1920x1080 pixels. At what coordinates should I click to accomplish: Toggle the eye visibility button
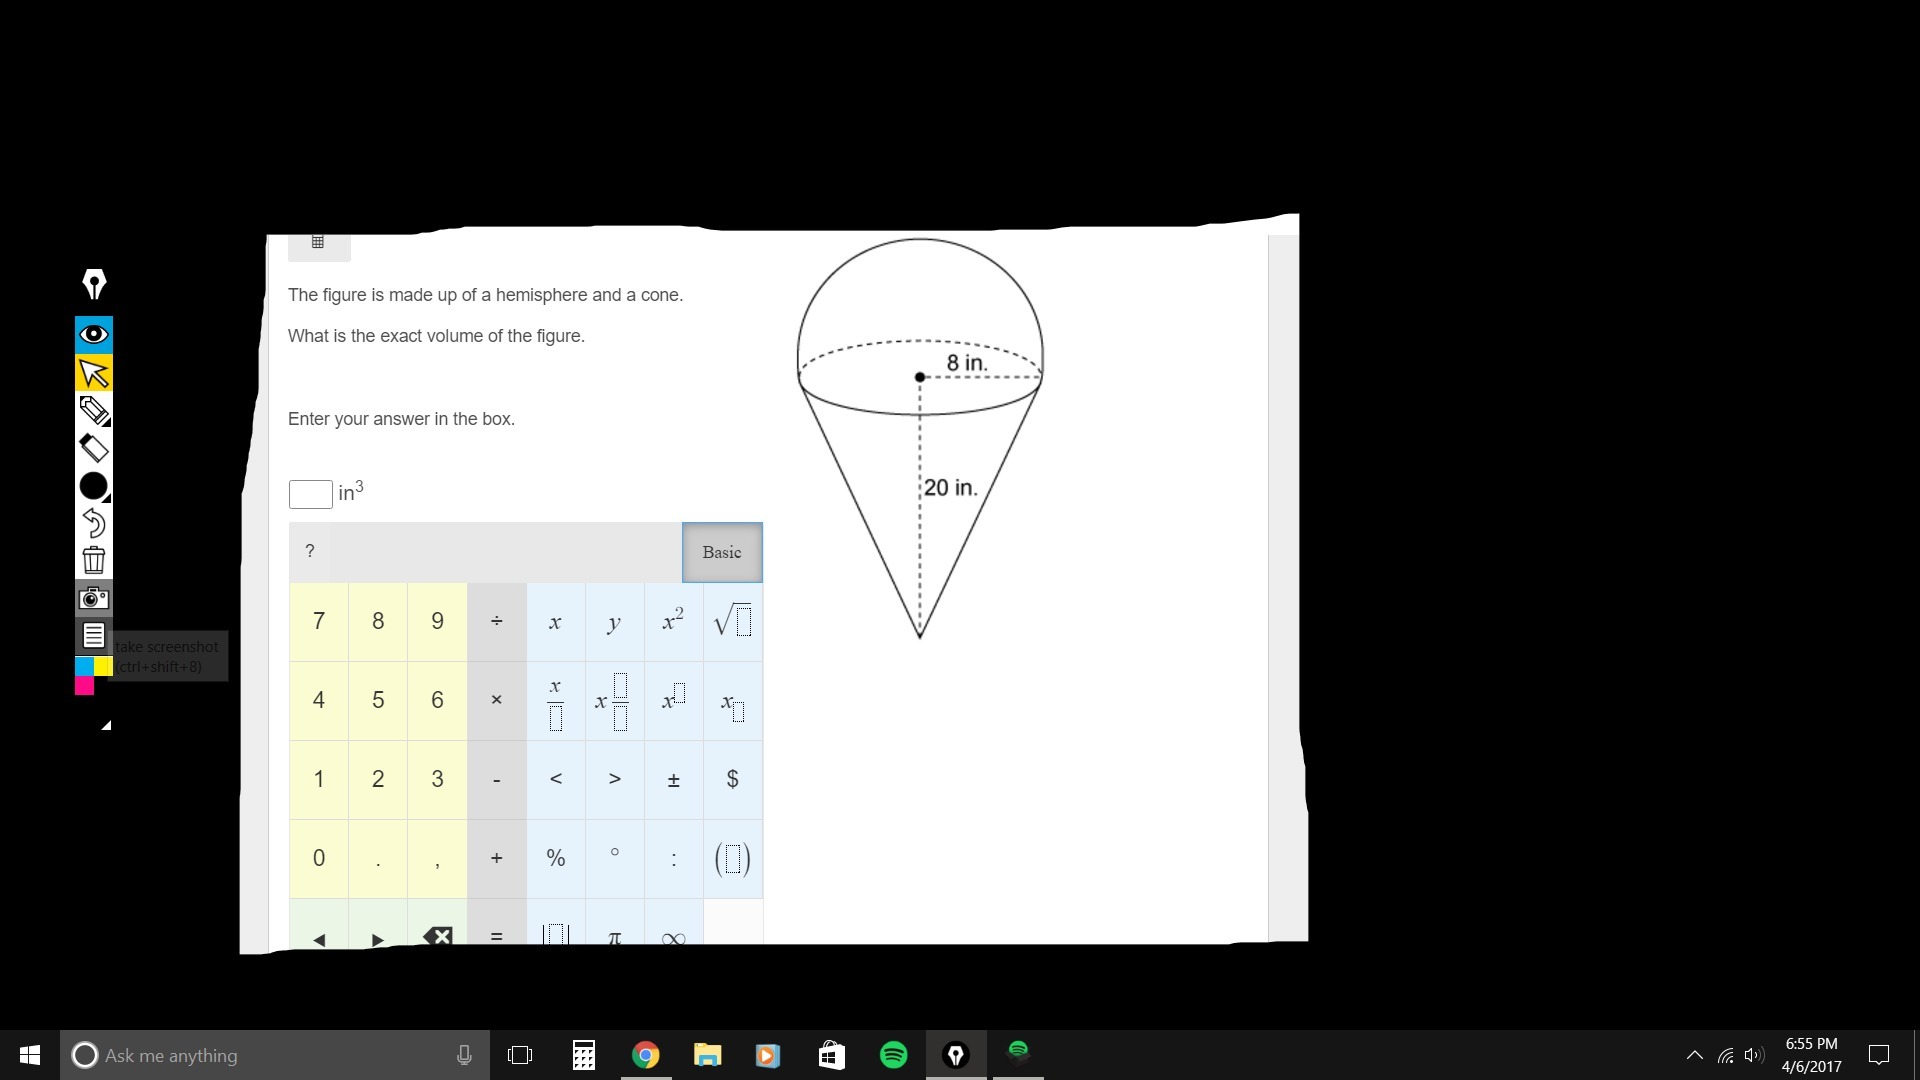click(94, 335)
